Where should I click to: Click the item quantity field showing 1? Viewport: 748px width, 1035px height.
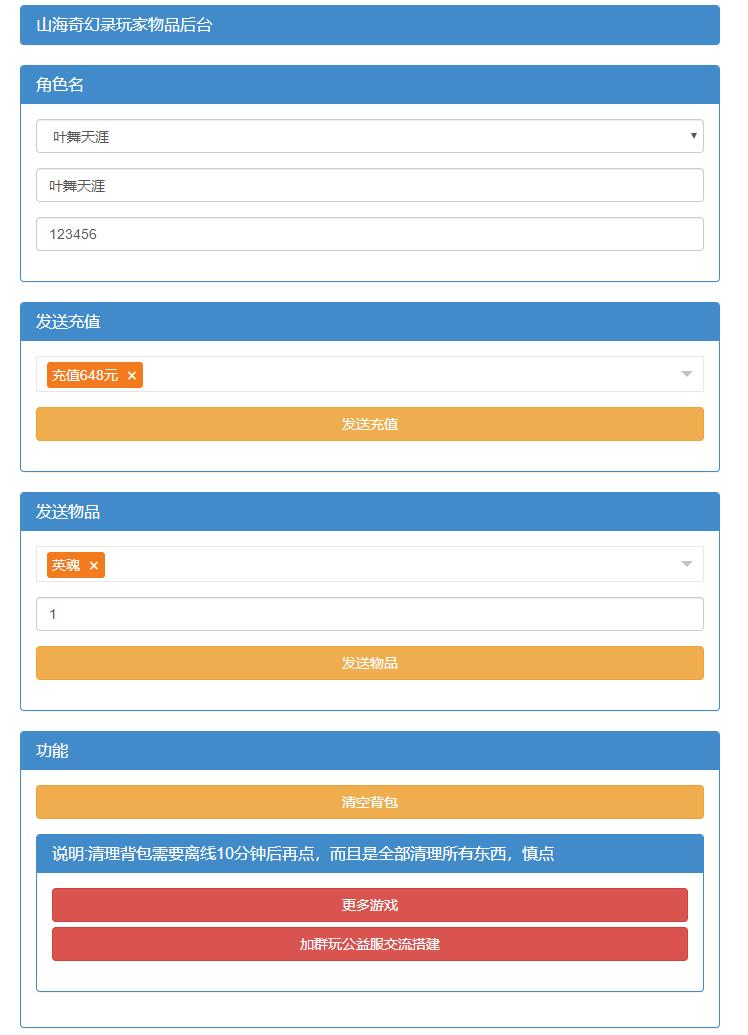[x=370, y=615]
